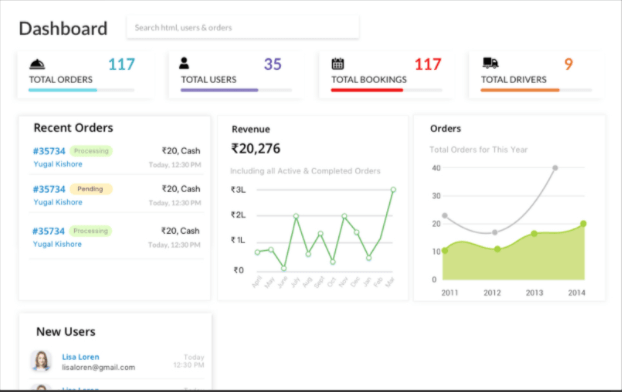Click the Total Orders progress bar
The height and width of the screenshot is (392, 622).
(81, 90)
